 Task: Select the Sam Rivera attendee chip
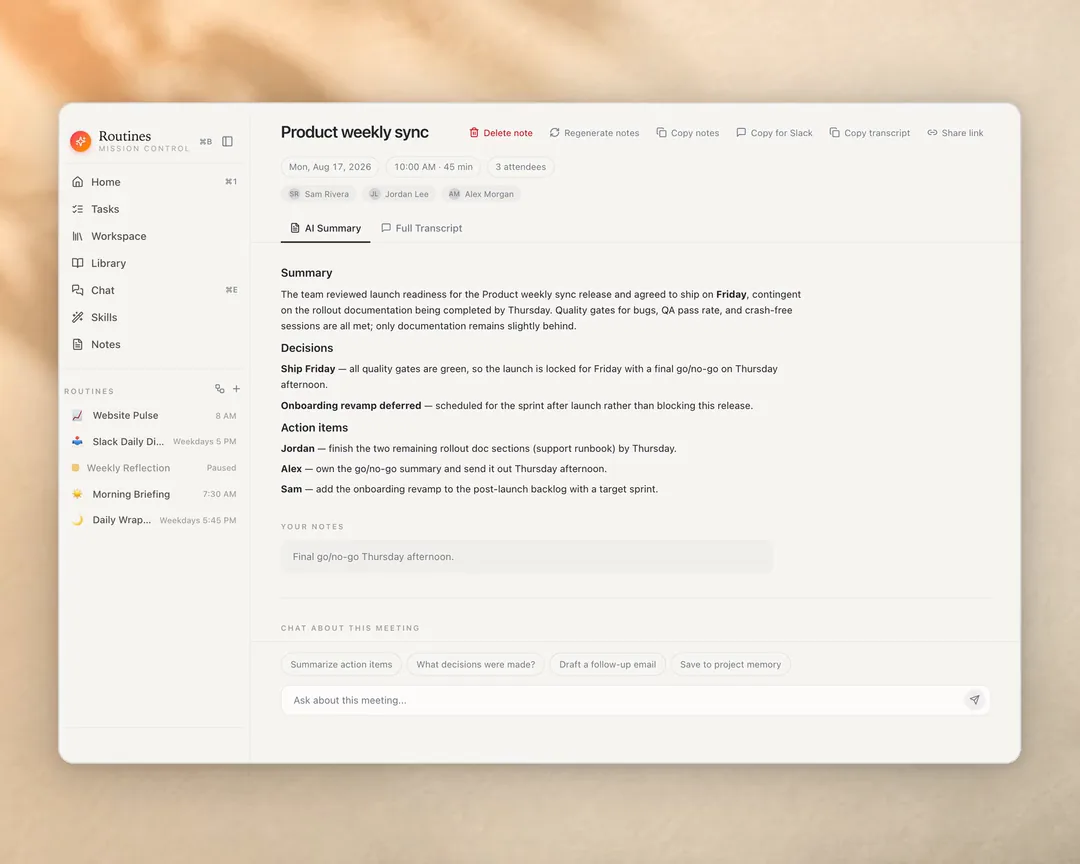[x=319, y=194]
